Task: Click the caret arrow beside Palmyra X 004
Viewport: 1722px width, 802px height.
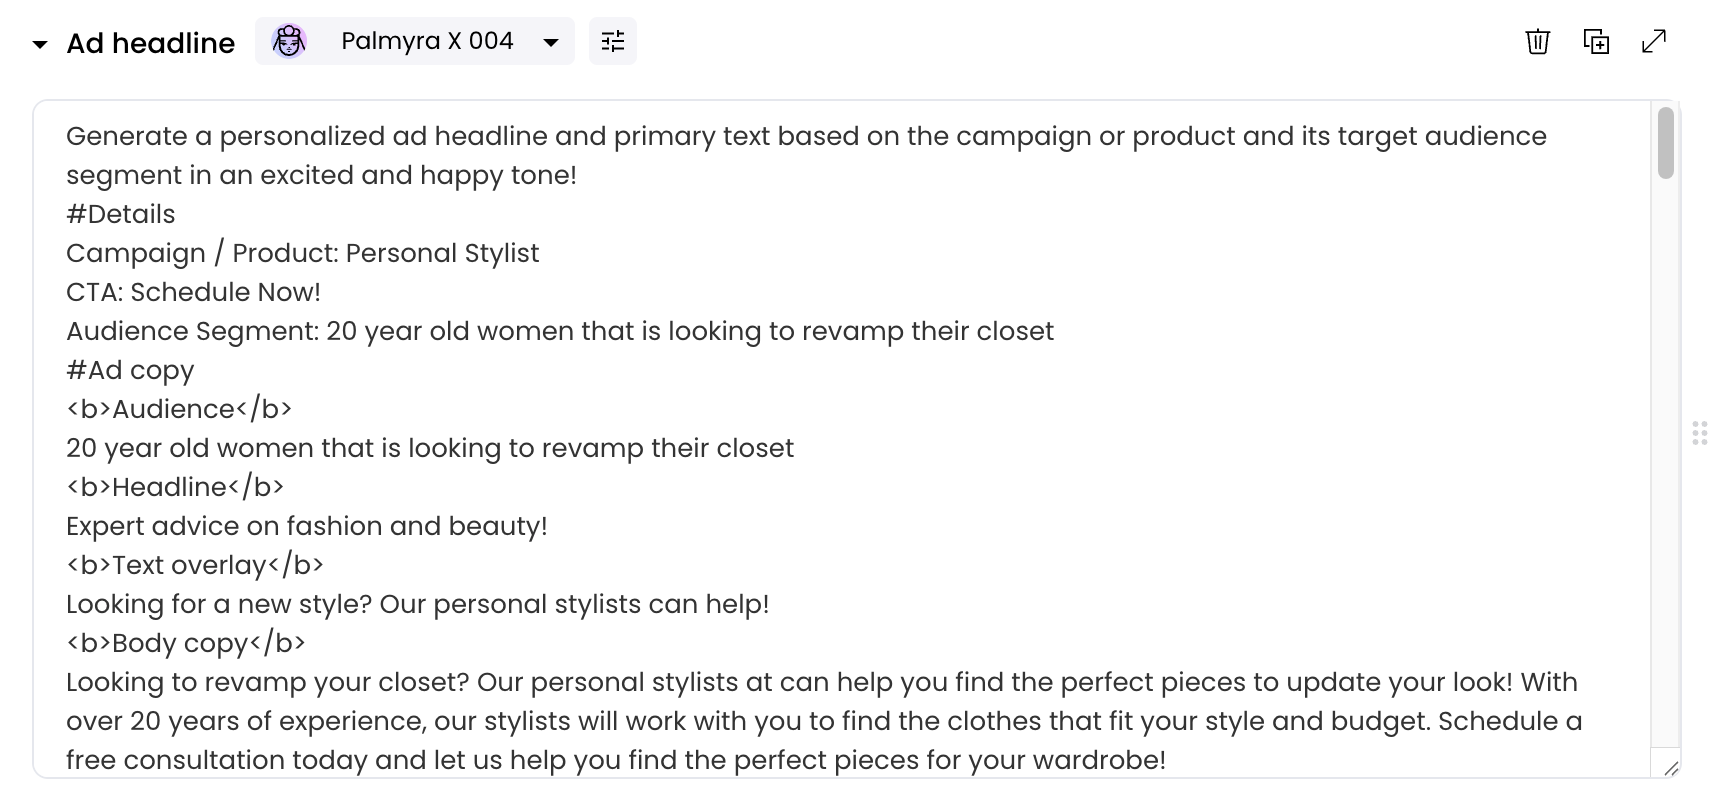Action: click(550, 42)
